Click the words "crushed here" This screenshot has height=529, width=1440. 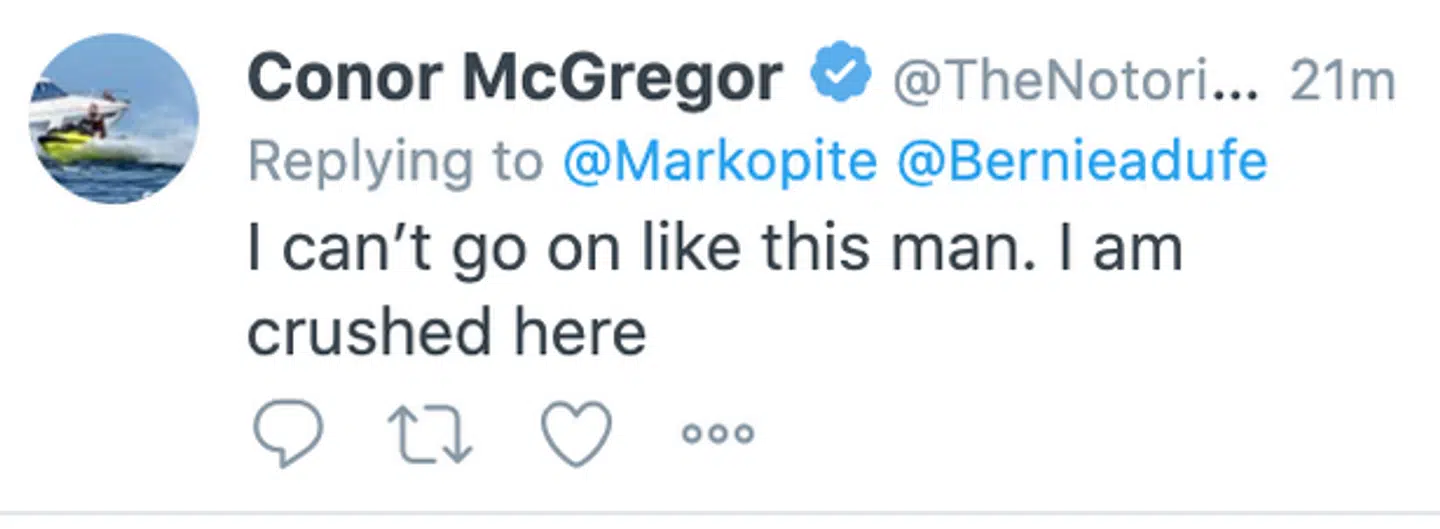pyautogui.click(x=446, y=332)
